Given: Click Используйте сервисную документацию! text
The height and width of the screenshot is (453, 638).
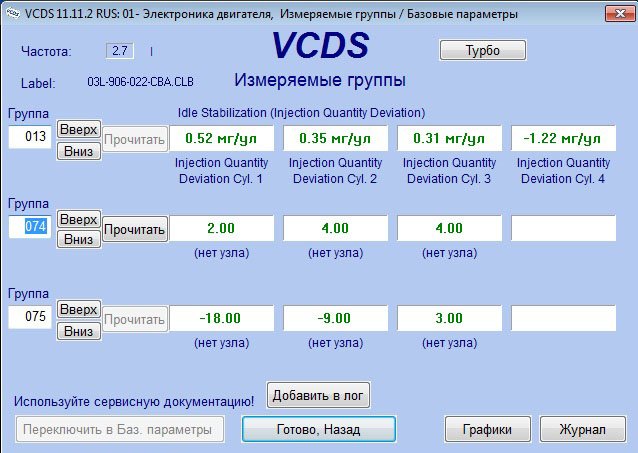Looking at the screenshot, I should pos(134,402).
